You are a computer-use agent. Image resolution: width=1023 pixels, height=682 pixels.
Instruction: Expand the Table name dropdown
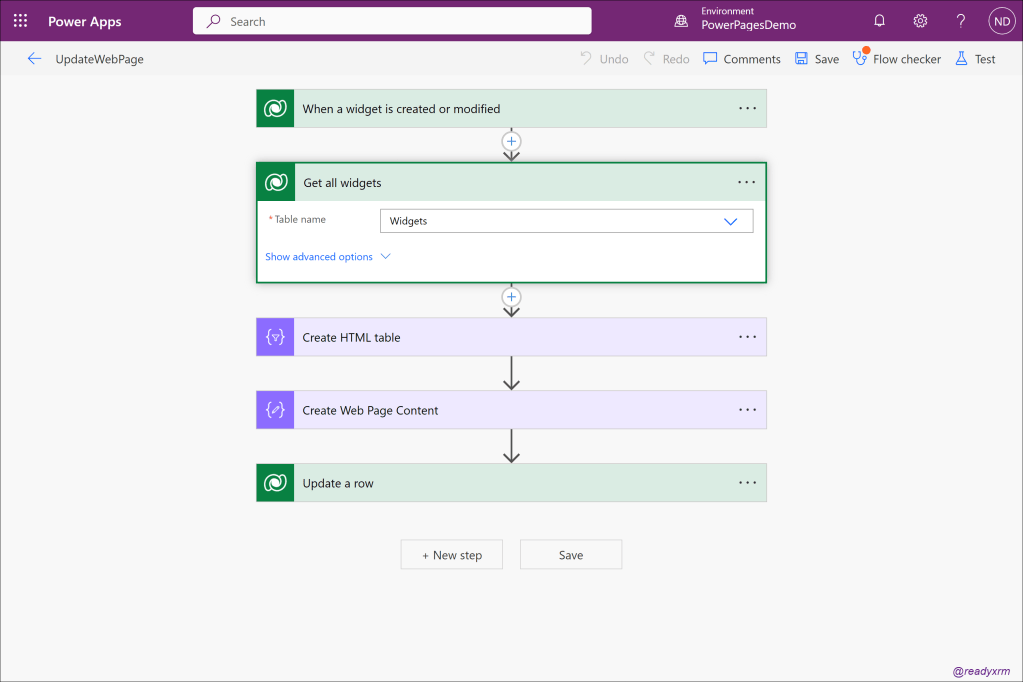730,221
